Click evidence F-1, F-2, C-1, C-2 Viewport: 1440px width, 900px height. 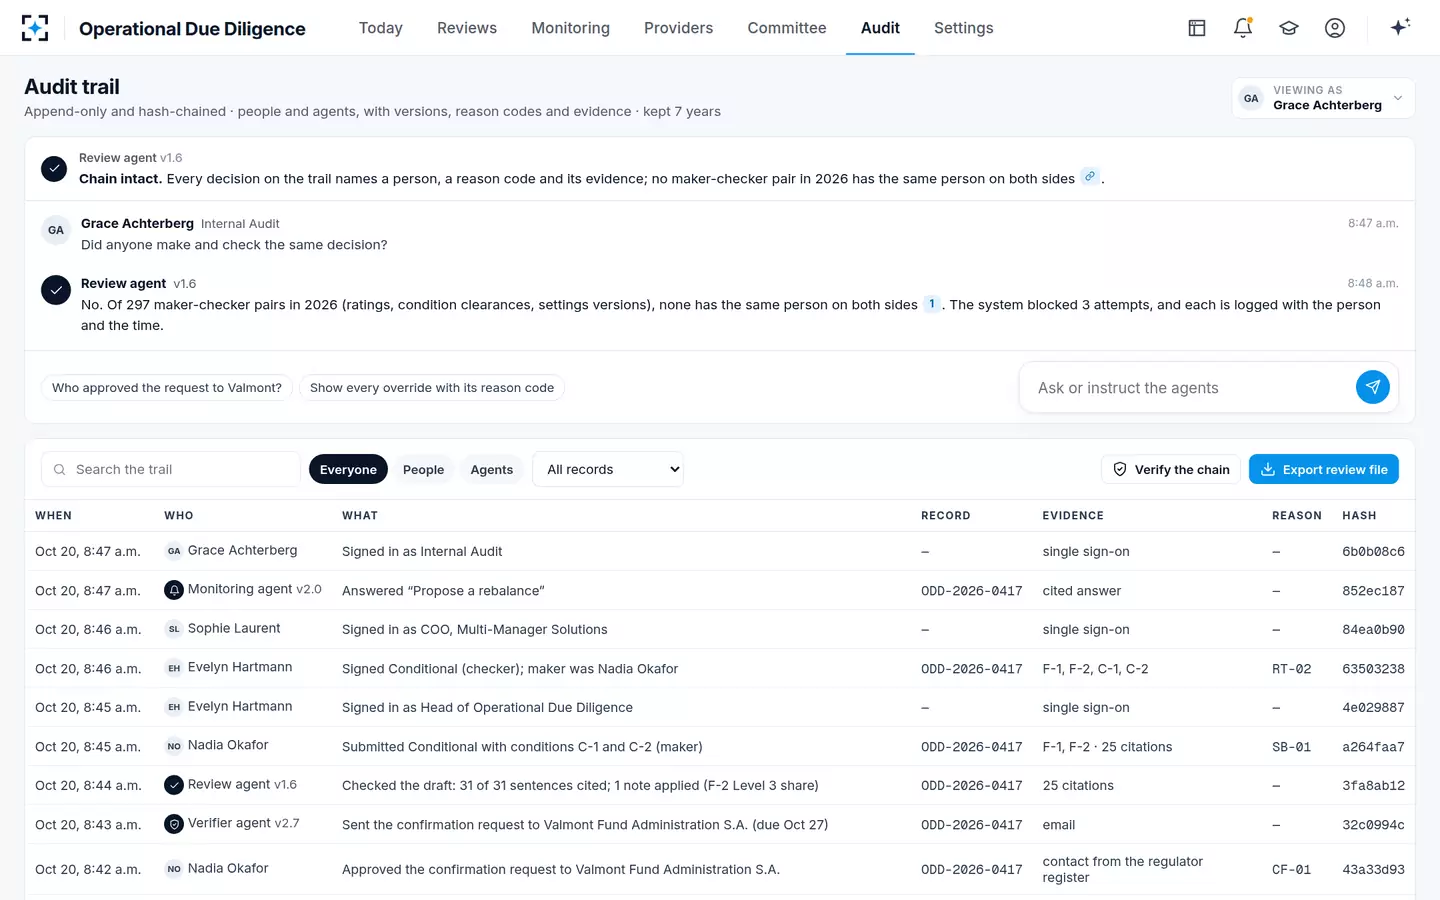click(x=1095, y=669)
